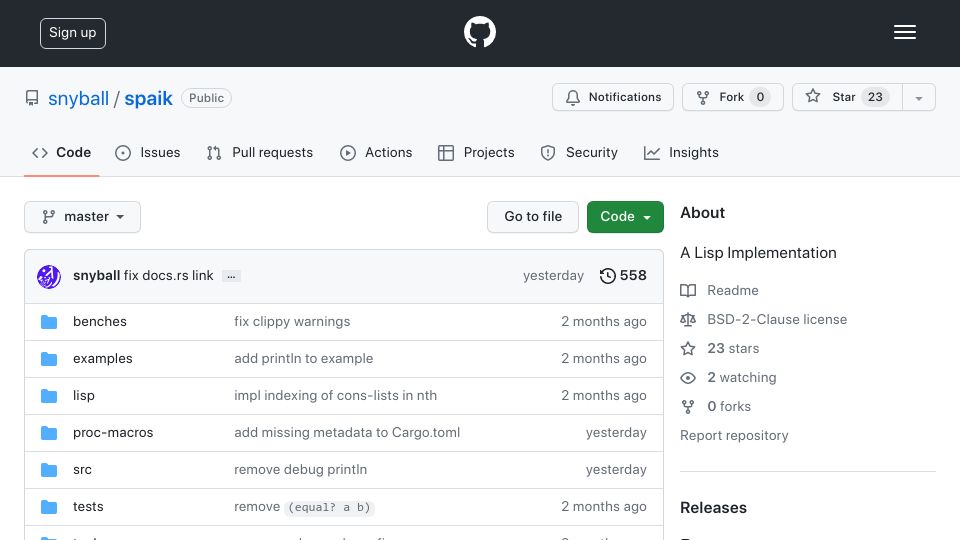The height and width of the screenshot is (540, 960).
Task: Open the lisp folder
Action: 84,396
